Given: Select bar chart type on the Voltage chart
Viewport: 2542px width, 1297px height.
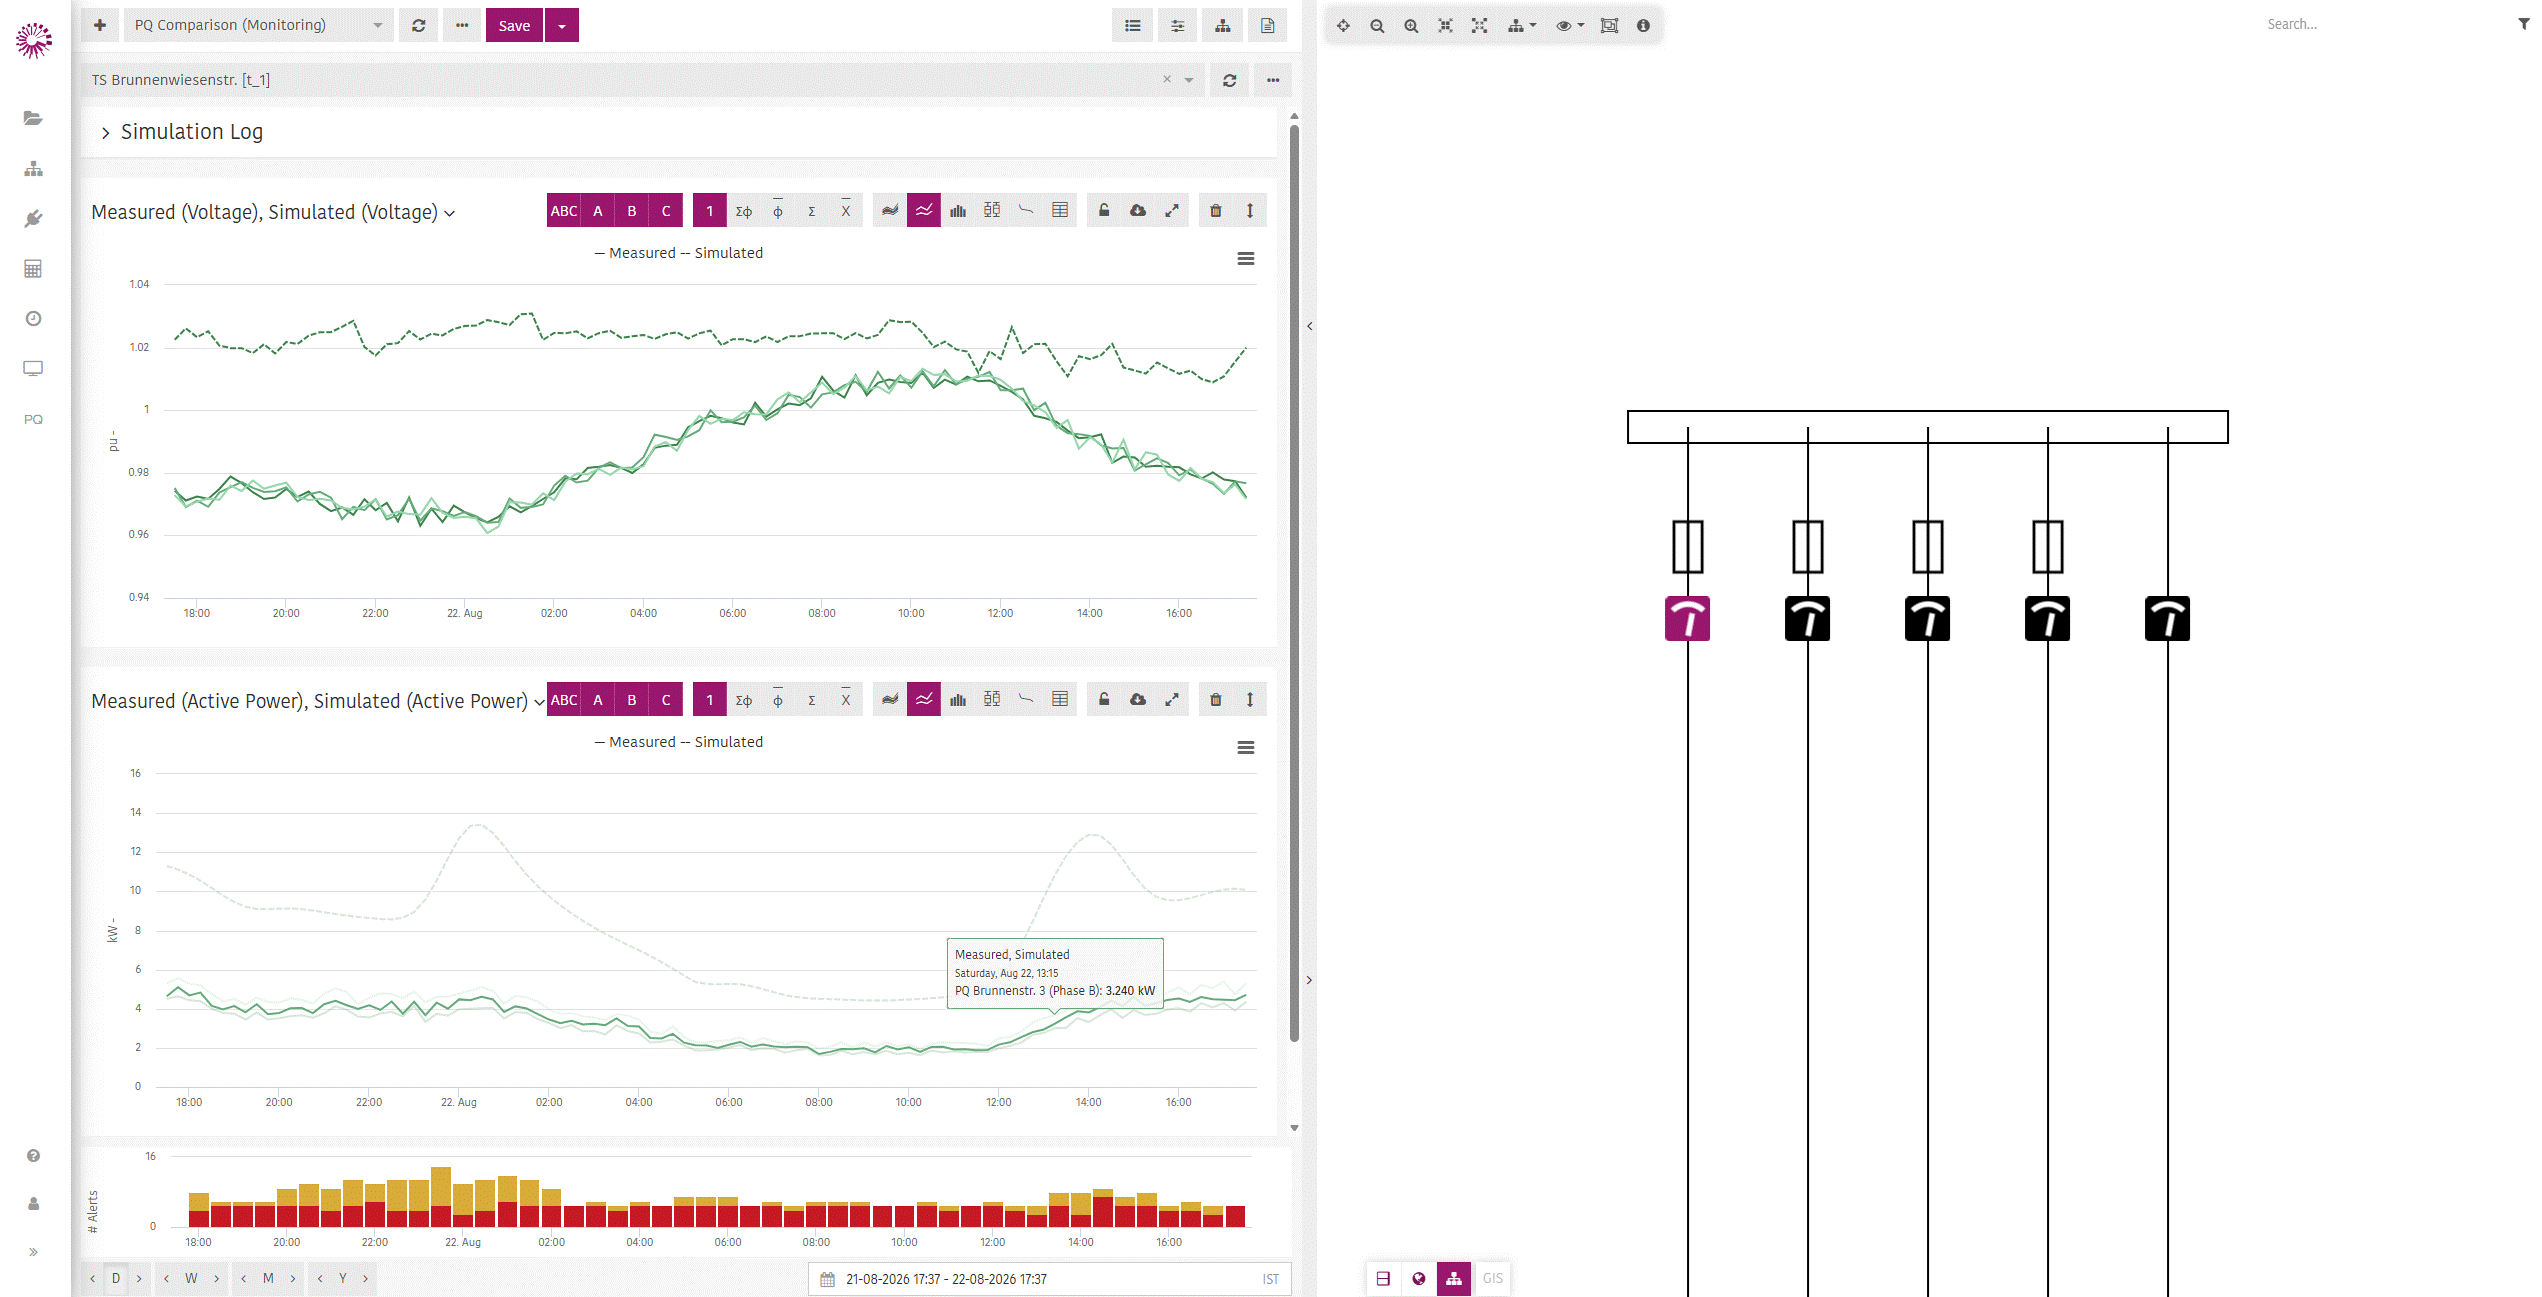Looking at the screenshot, I should [x=958, y=210].
